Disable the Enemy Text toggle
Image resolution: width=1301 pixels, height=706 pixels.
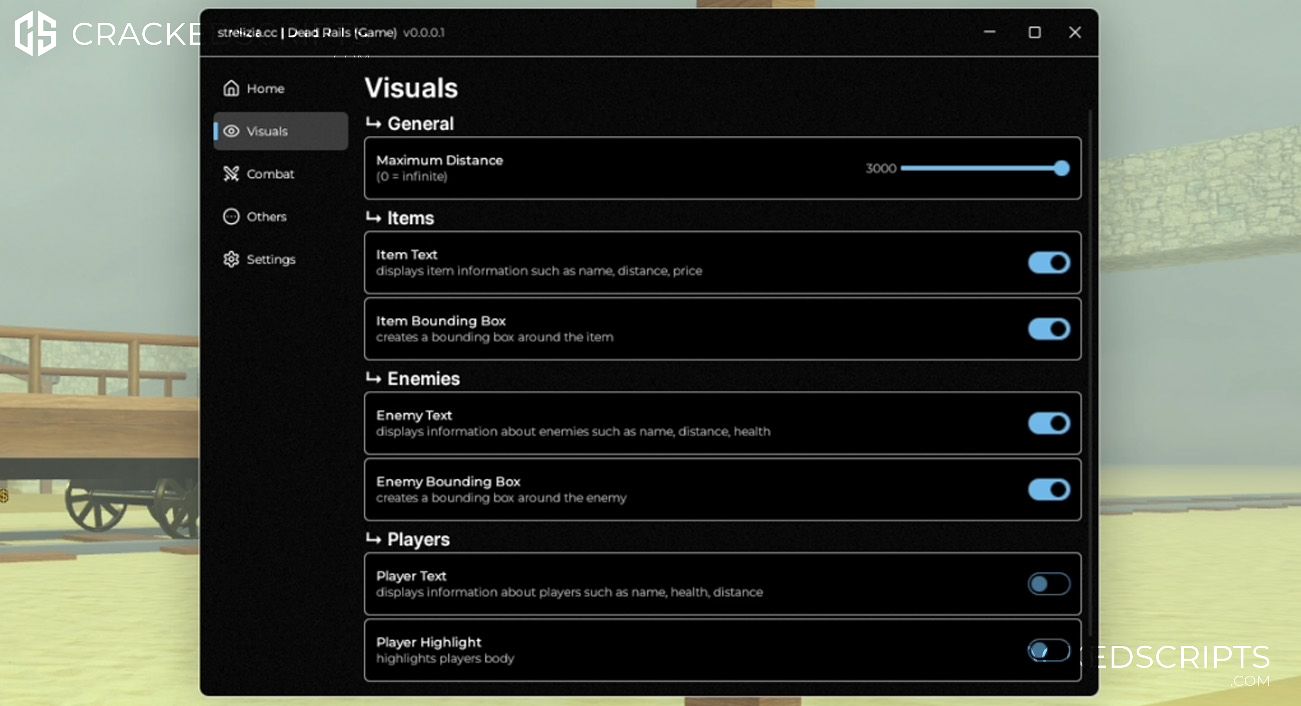click(1049, 423)
